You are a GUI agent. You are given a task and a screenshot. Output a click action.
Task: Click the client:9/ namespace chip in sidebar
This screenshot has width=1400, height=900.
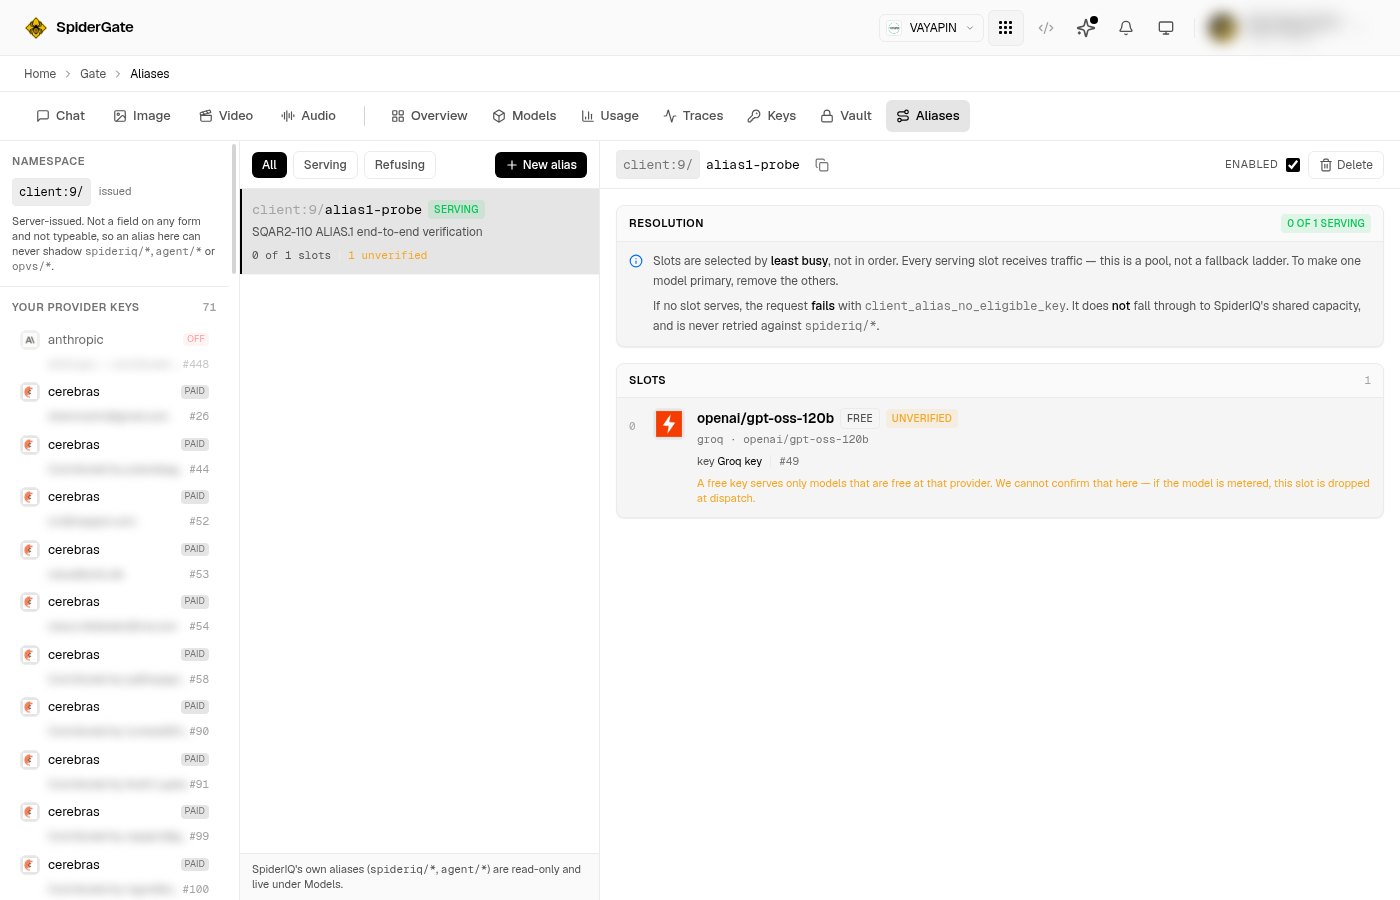coord(51,192)
